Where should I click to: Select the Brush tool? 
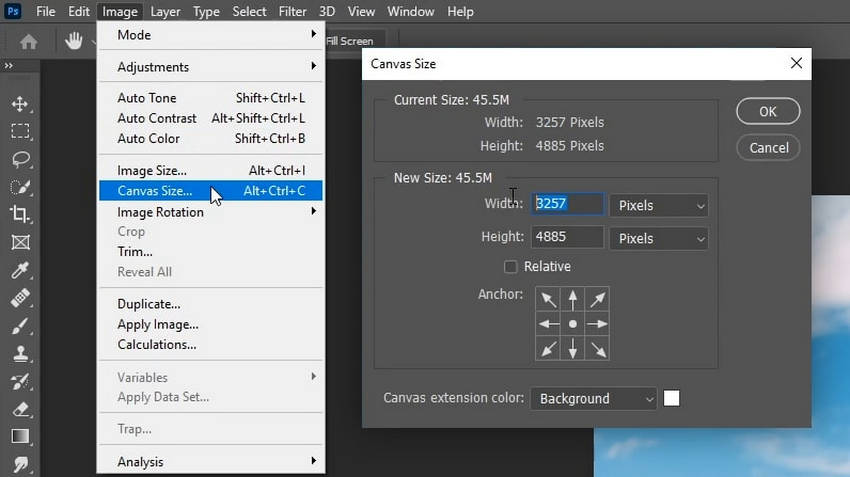pos(20,326)
